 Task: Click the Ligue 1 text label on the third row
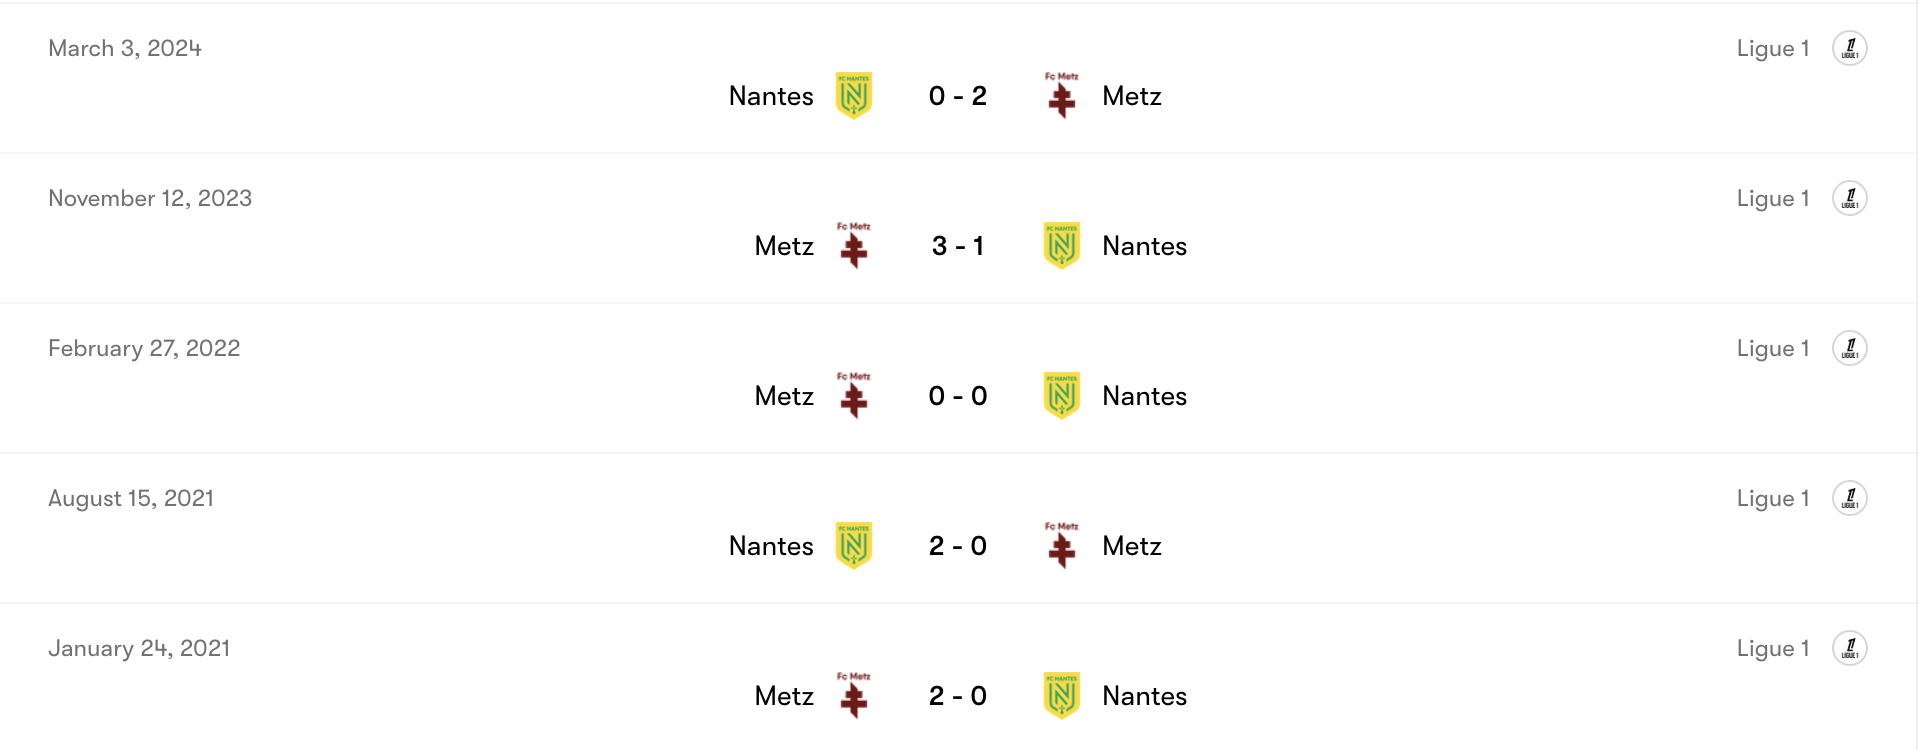(x=1772, y=347)
